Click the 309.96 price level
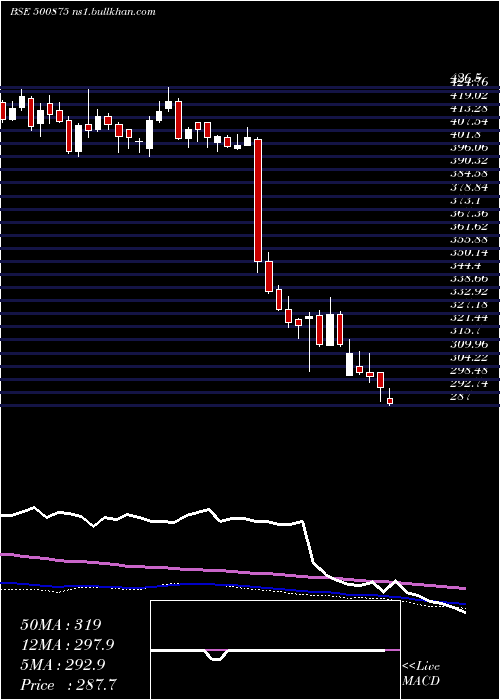 point(470,344)
